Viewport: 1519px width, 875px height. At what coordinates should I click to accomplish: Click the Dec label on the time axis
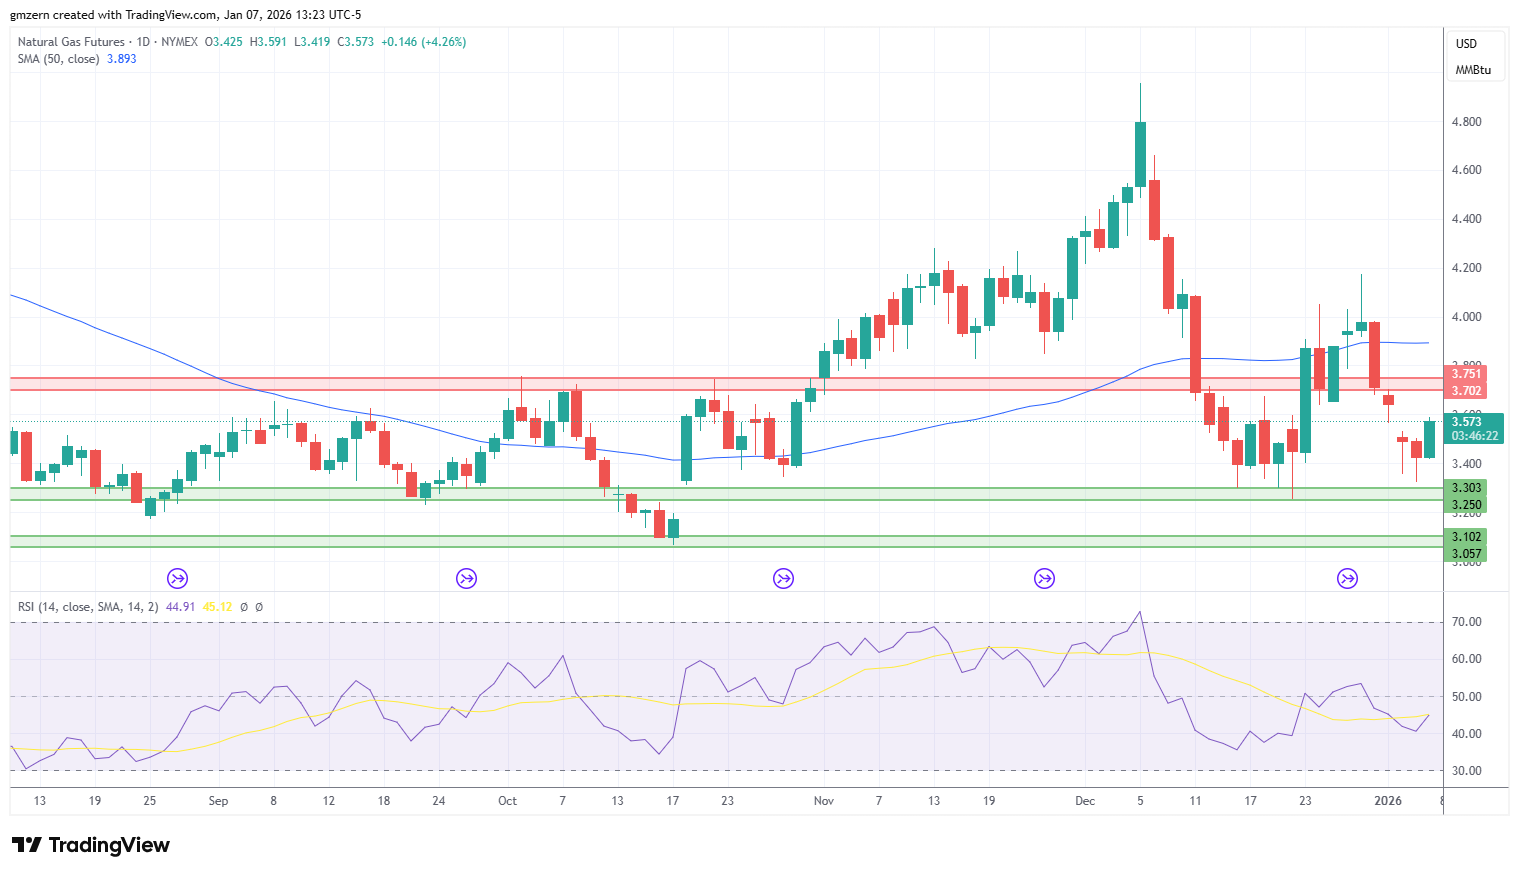click(x=1085, y=801)
